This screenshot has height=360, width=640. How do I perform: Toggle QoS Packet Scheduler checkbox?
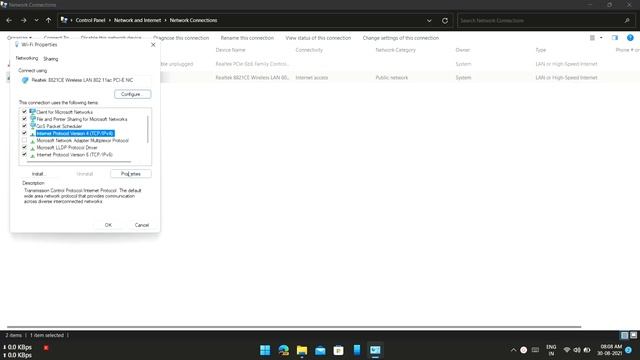tap(24, 126)
